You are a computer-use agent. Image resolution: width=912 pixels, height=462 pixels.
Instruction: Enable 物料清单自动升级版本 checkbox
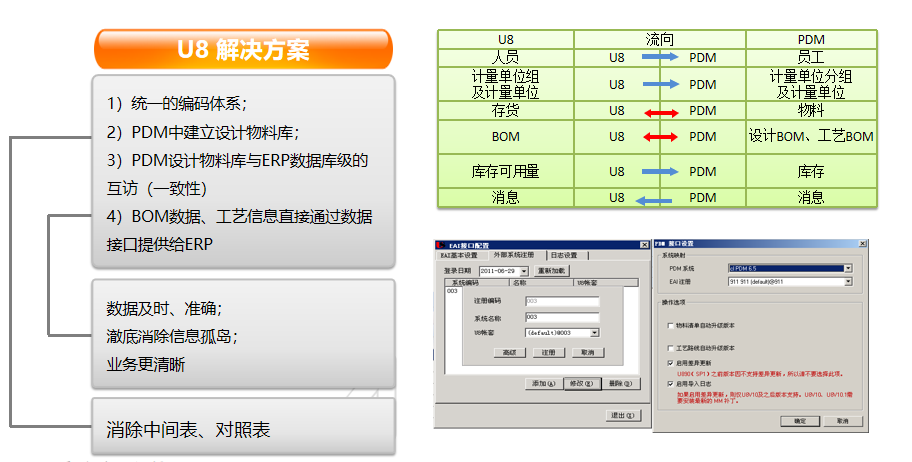pos(671,326)
